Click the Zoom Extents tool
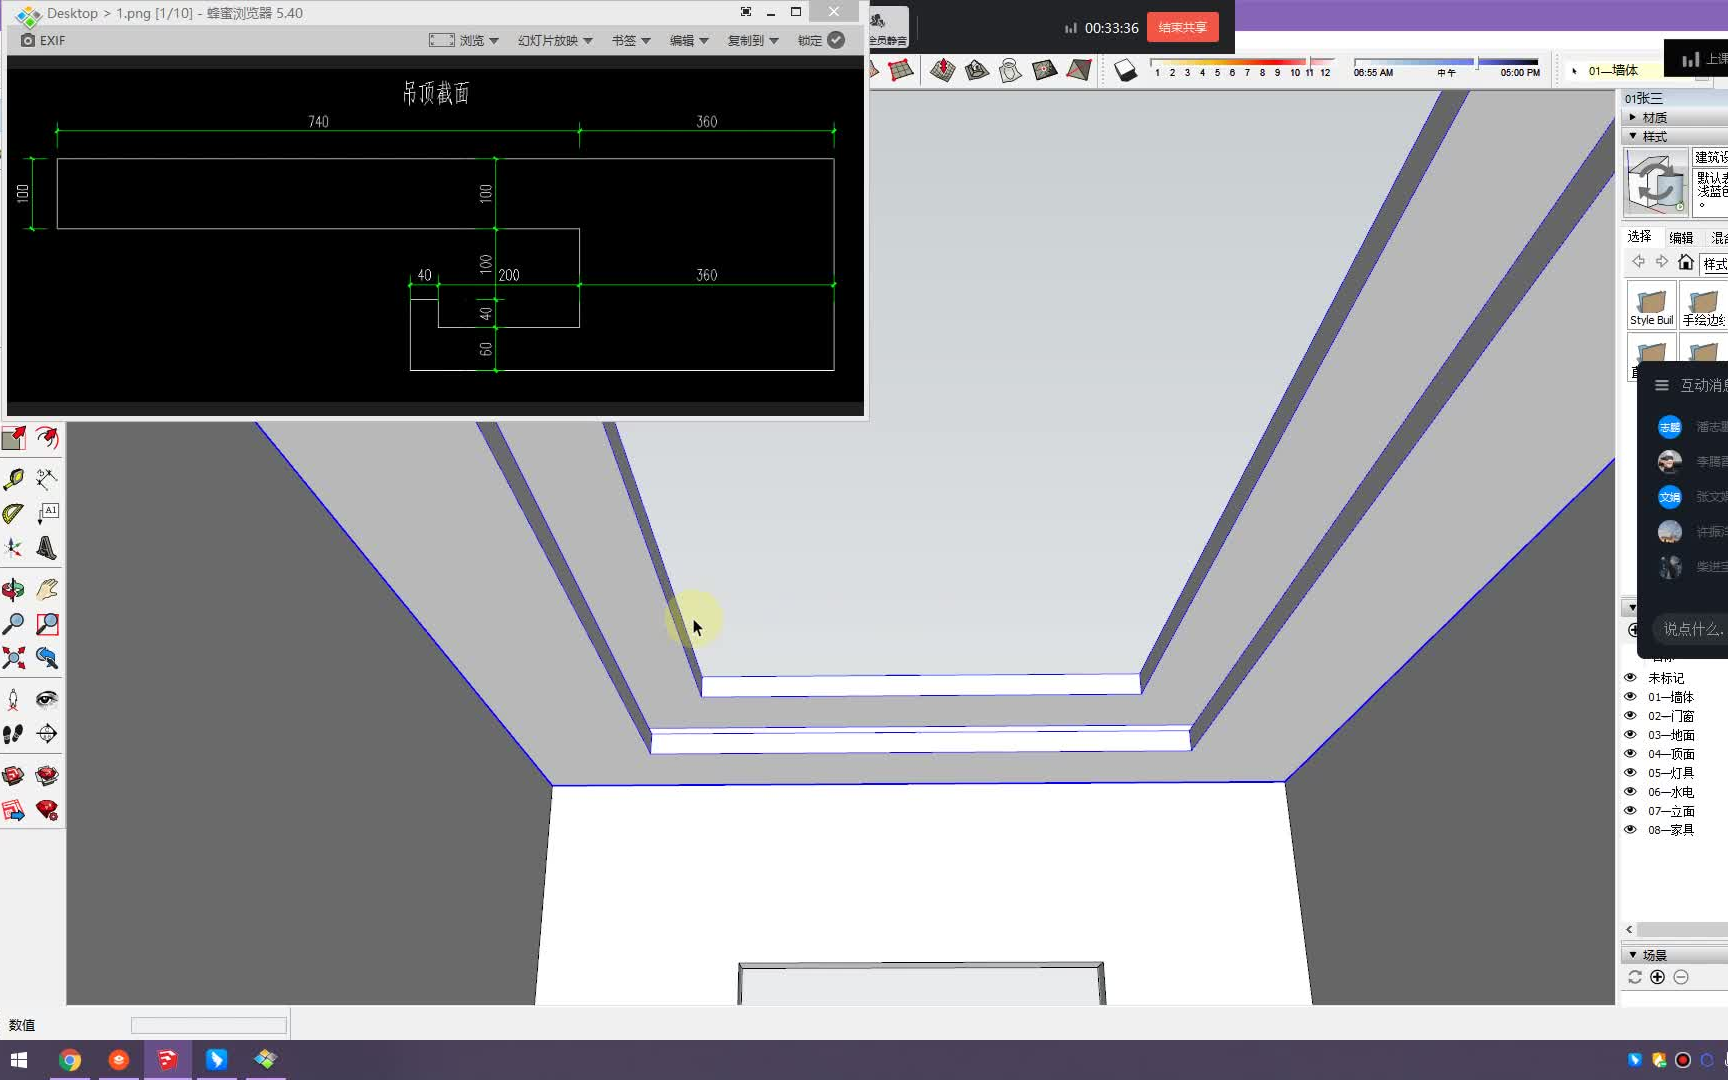1728x1080 pixels. 14,658
